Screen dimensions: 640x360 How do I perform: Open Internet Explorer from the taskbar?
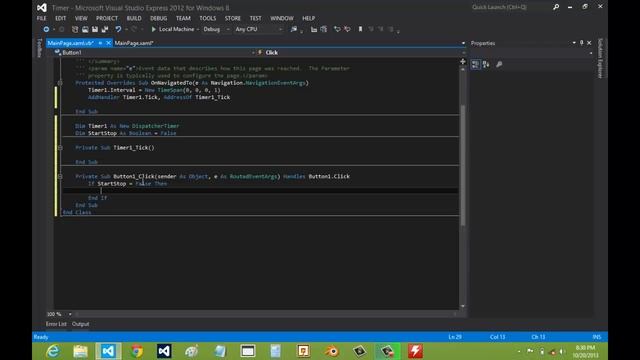click(53, 351)
